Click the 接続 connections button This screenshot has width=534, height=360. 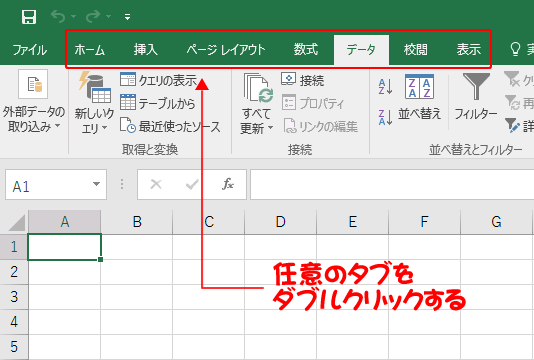[x=302, y=80]
